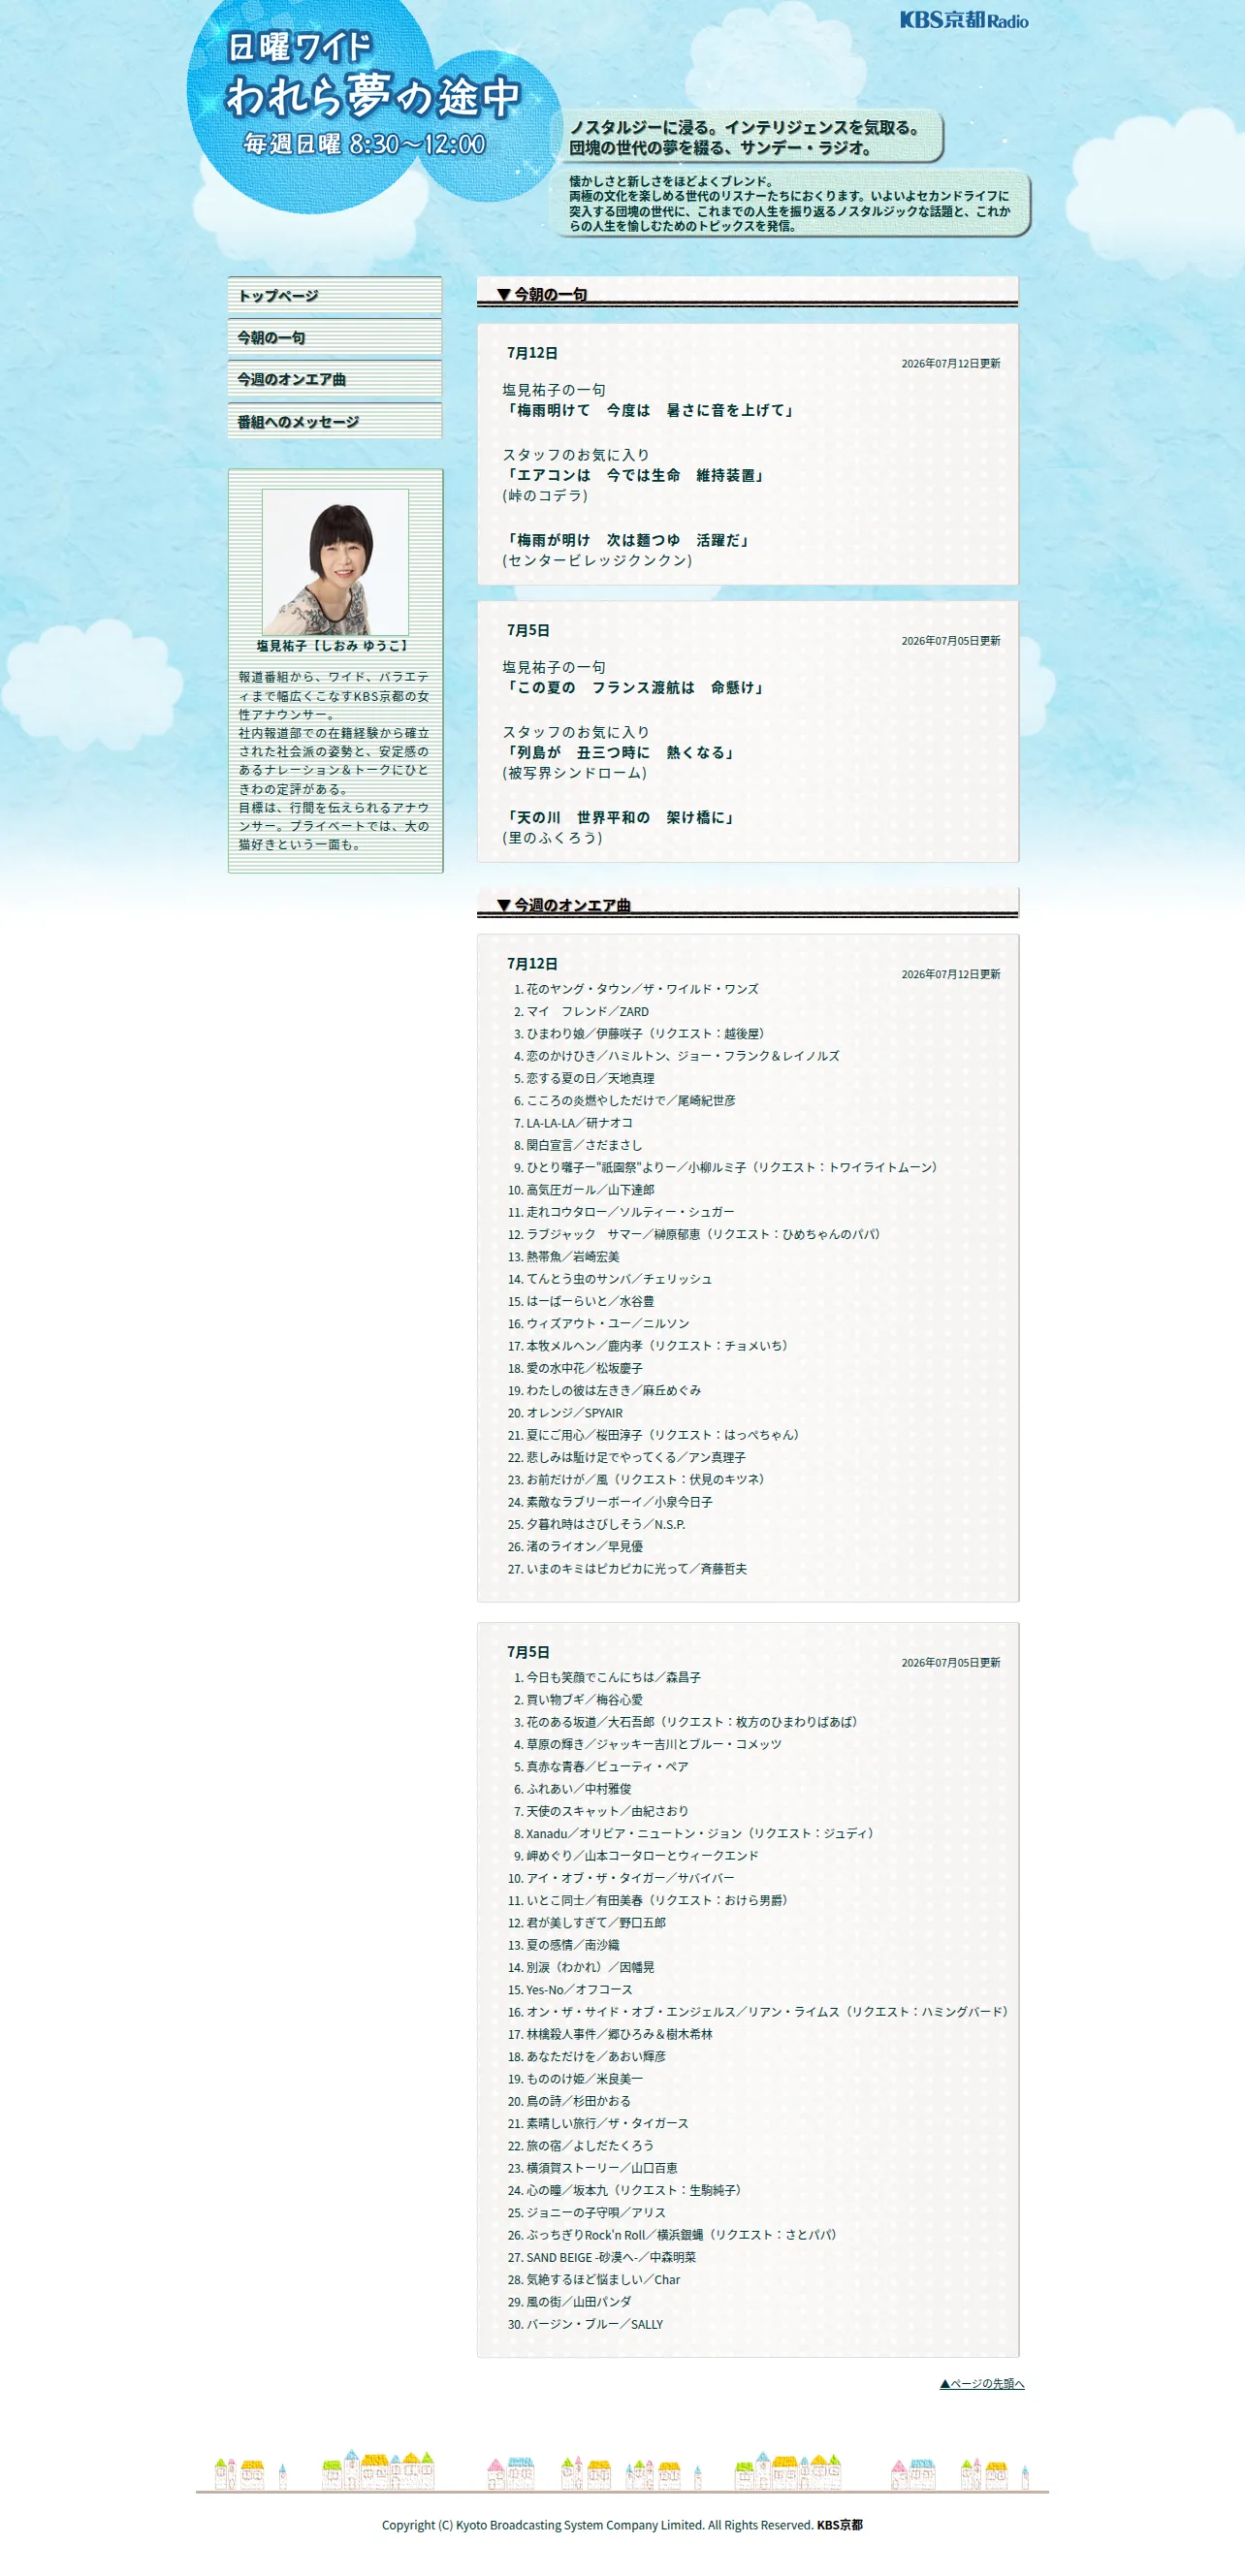Click the program tagline ノスタルジーに浸る banner
Viewport: 1245px width, 2576px height.
[747, 137]
